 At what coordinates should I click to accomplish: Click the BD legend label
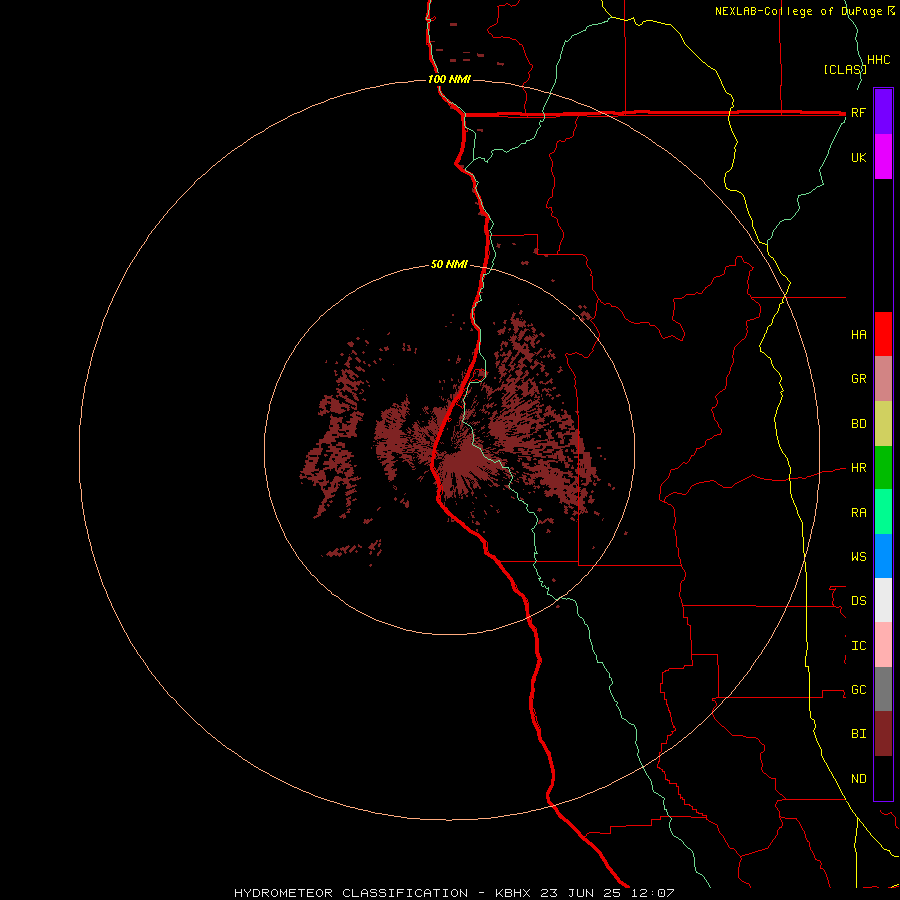point(858,424)
